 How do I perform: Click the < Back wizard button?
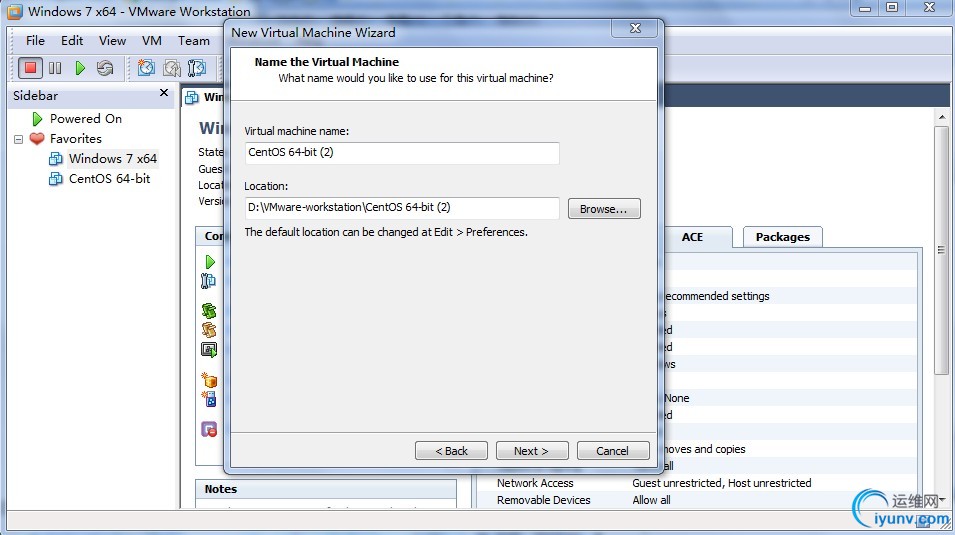451,451
